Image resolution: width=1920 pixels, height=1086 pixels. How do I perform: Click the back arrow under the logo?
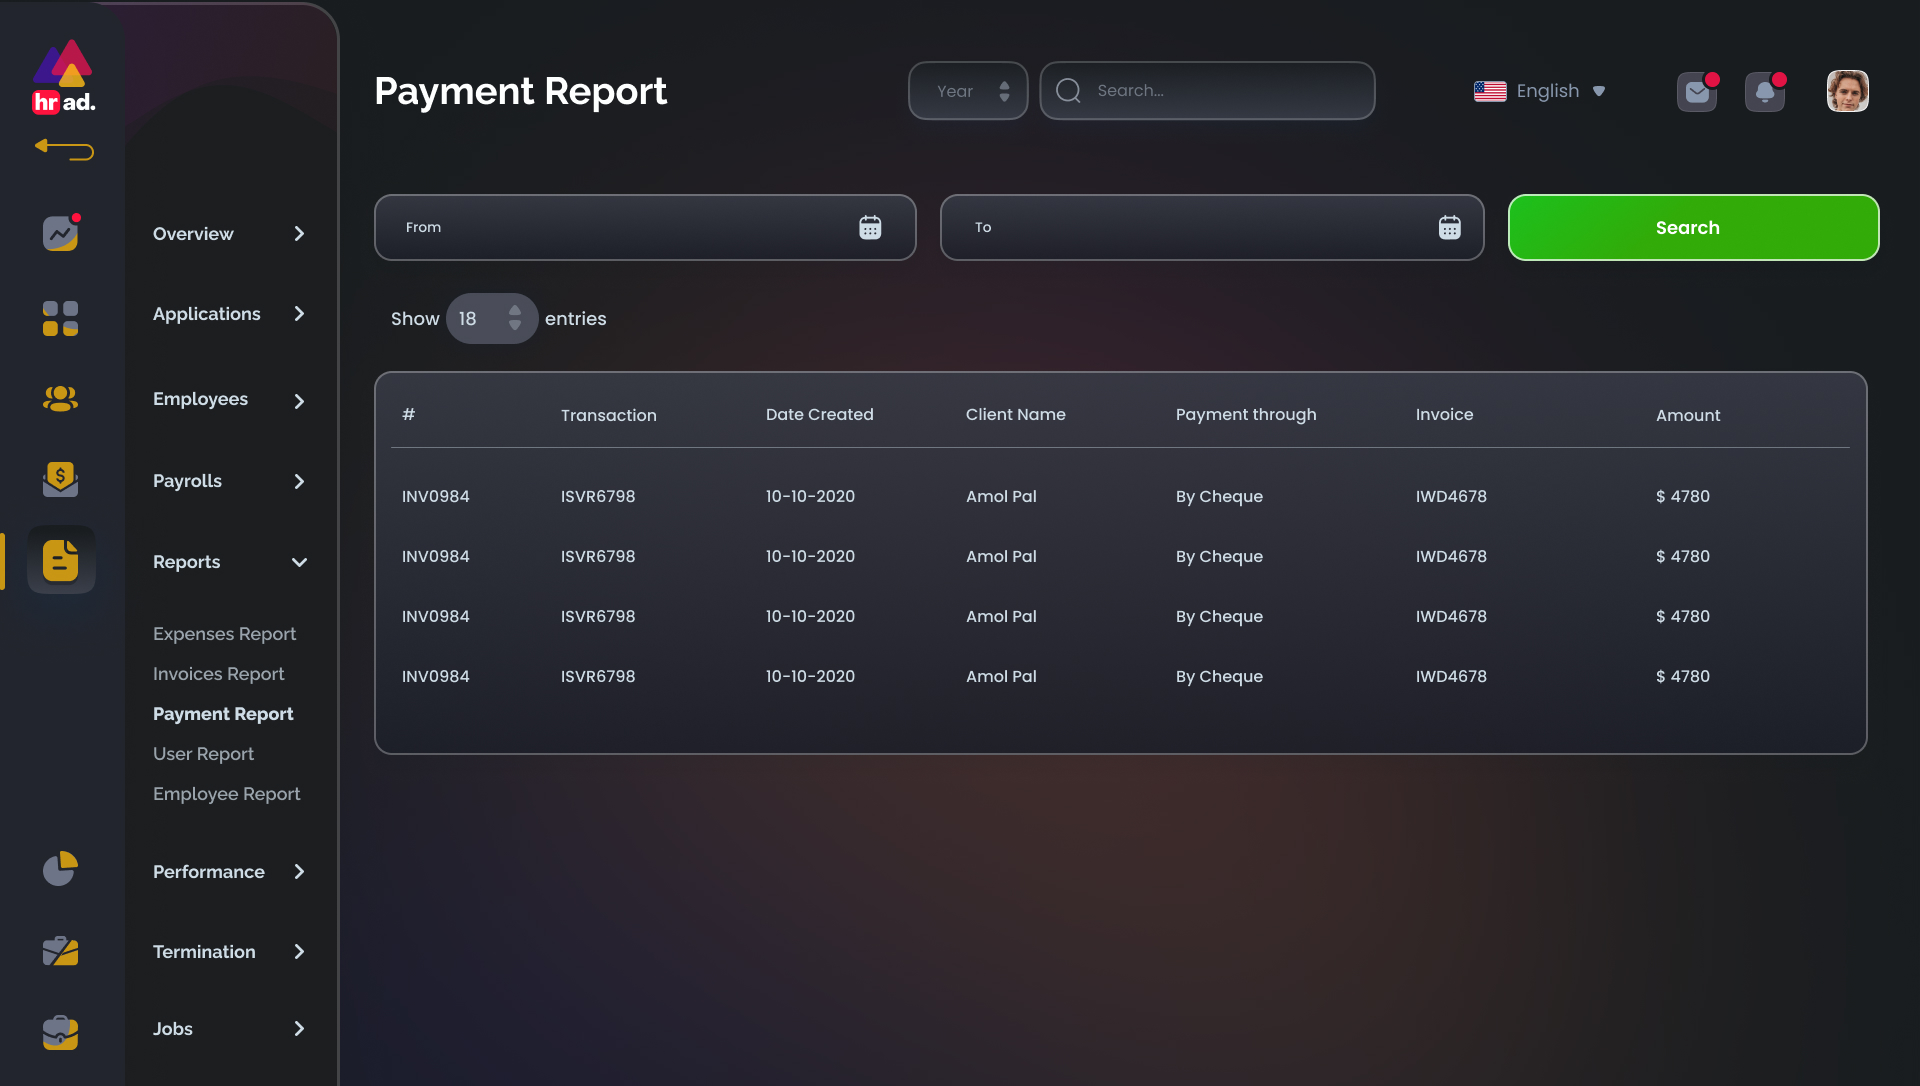click(64, 150)
